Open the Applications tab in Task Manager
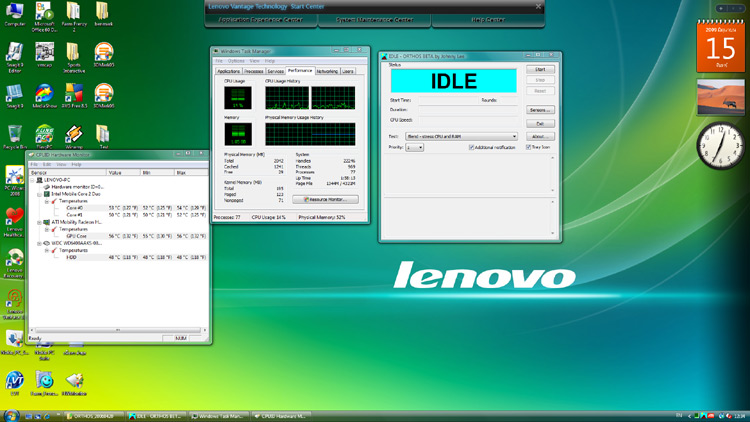The image size is (750, 422). coord(228,71)
